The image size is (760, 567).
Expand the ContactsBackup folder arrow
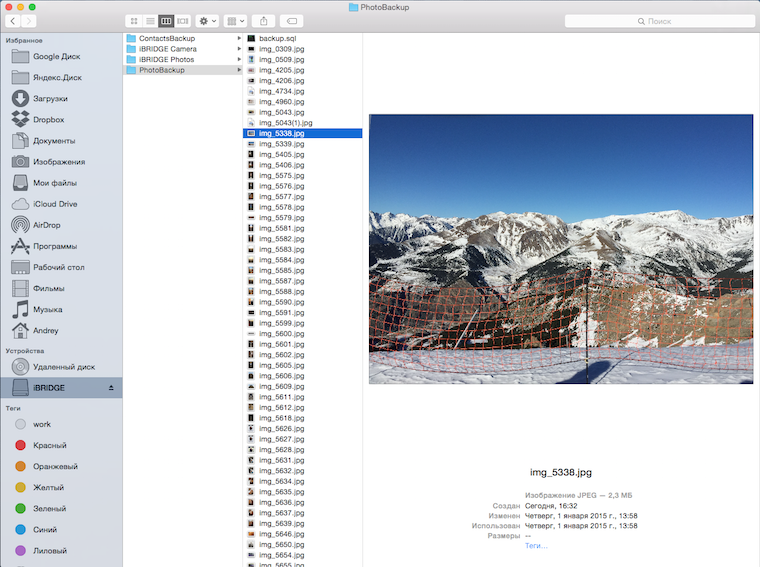(x=238, y=38)
